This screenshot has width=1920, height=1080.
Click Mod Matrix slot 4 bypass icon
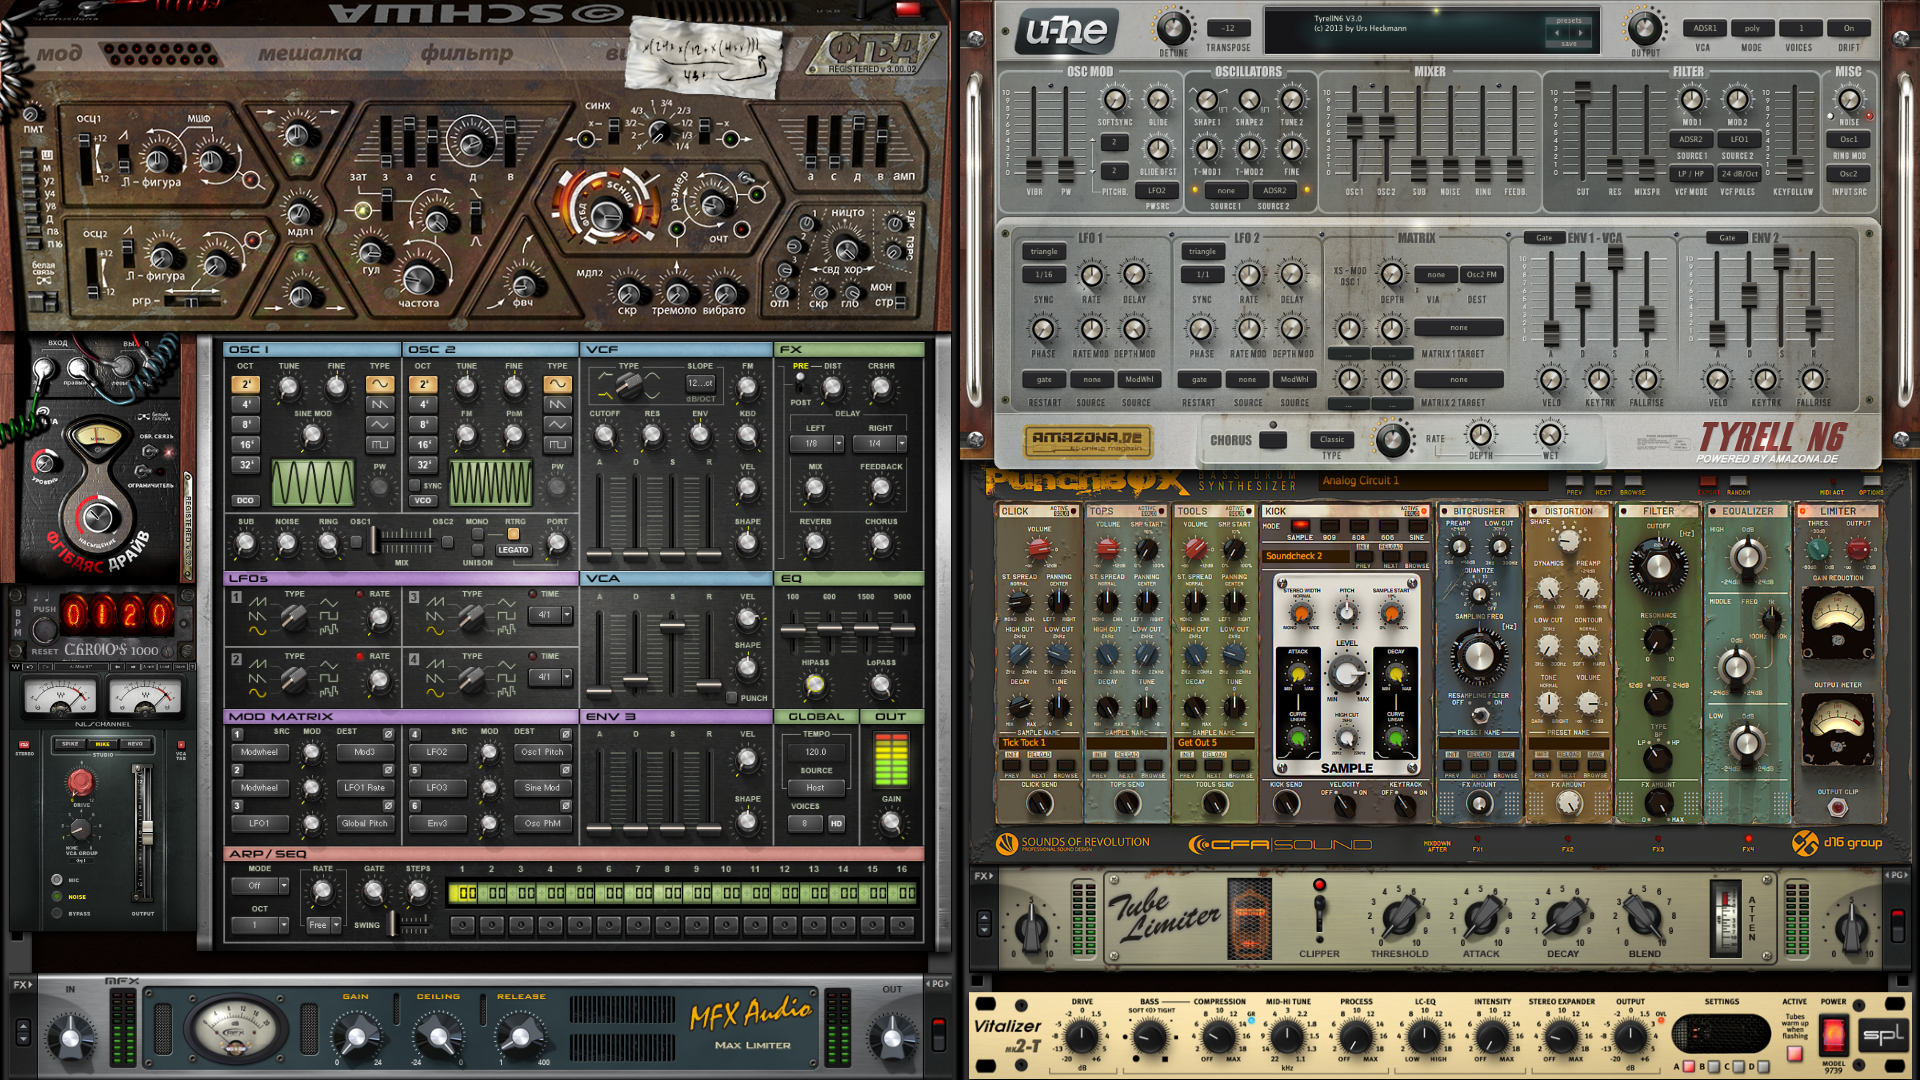coord(566,734)
